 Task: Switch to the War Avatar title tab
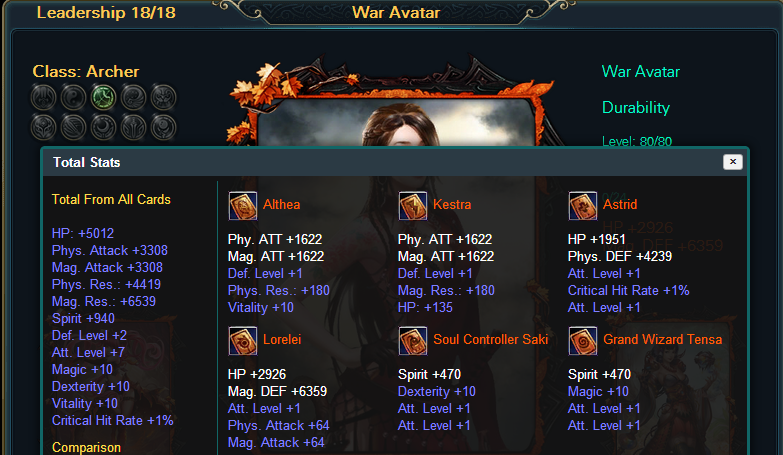[396, 12]
